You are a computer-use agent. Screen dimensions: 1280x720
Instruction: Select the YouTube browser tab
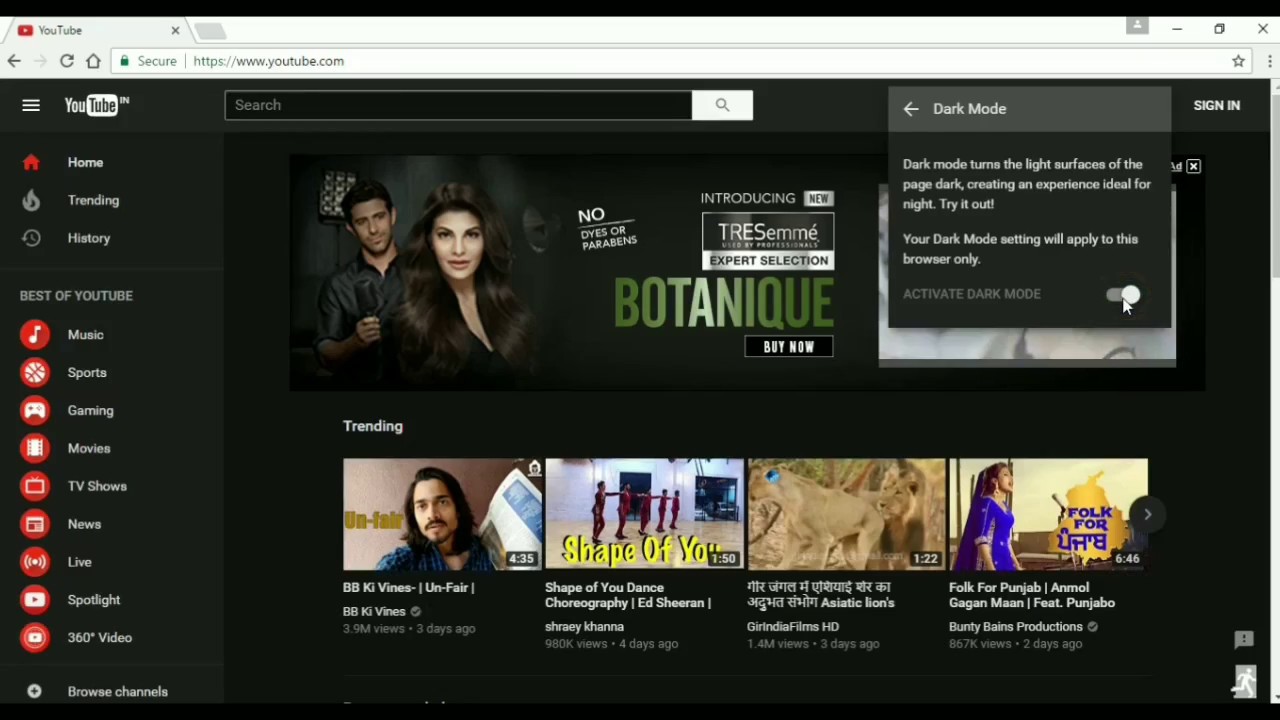(x=95, y=31)
